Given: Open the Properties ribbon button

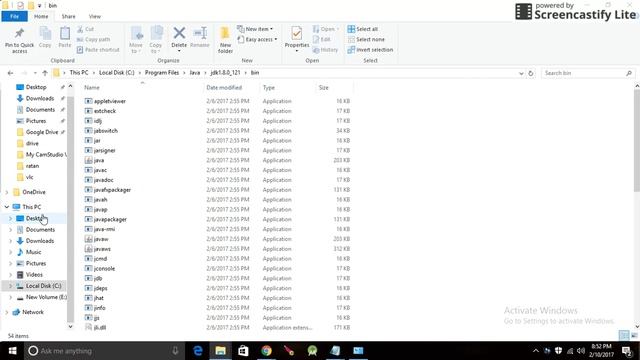Looking at the screenshot, I should 297,38.
